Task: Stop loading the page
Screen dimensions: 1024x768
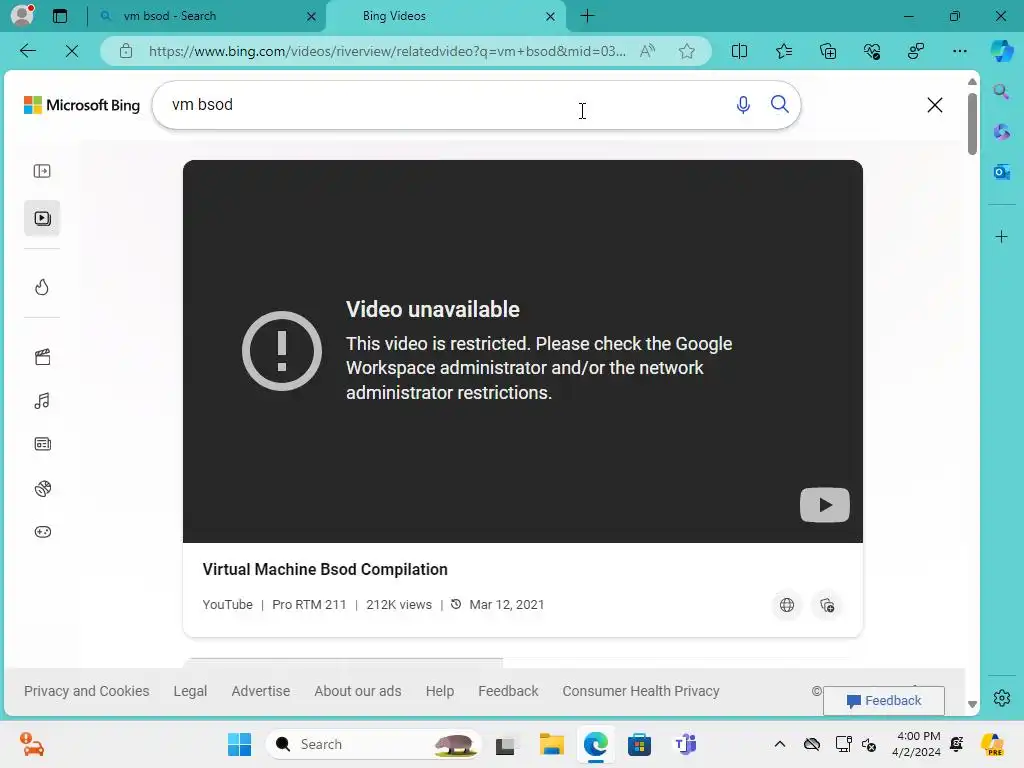Action: (72, 51)
